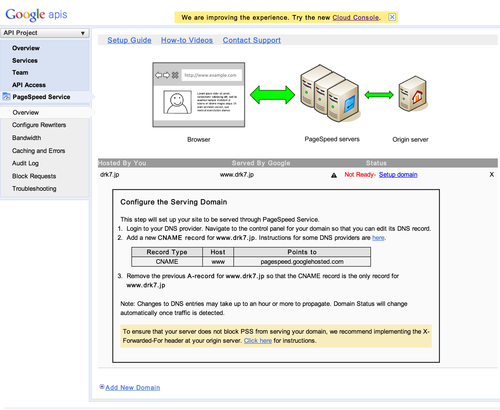Click Add New Domain link
500x410 pixels.
133,388
